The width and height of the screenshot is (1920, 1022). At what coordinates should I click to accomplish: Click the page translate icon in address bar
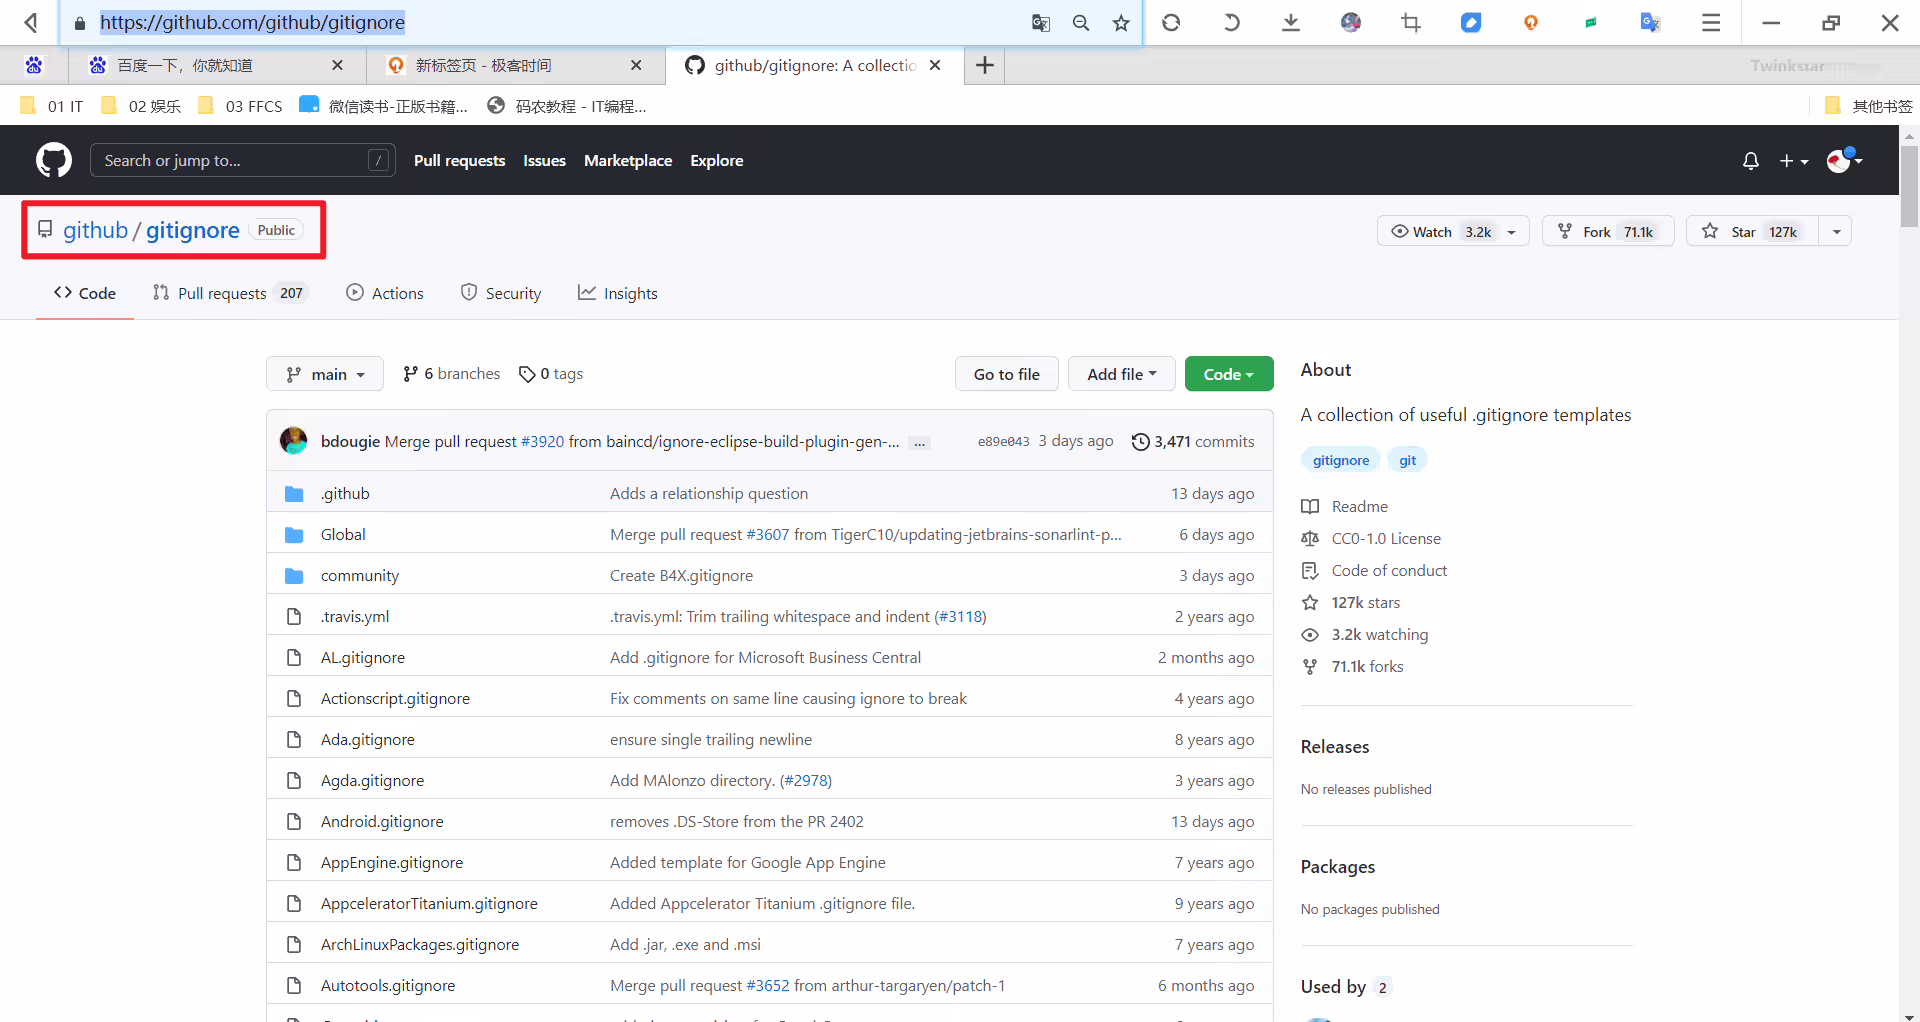pyautogui.click(x=1041, y=22)
